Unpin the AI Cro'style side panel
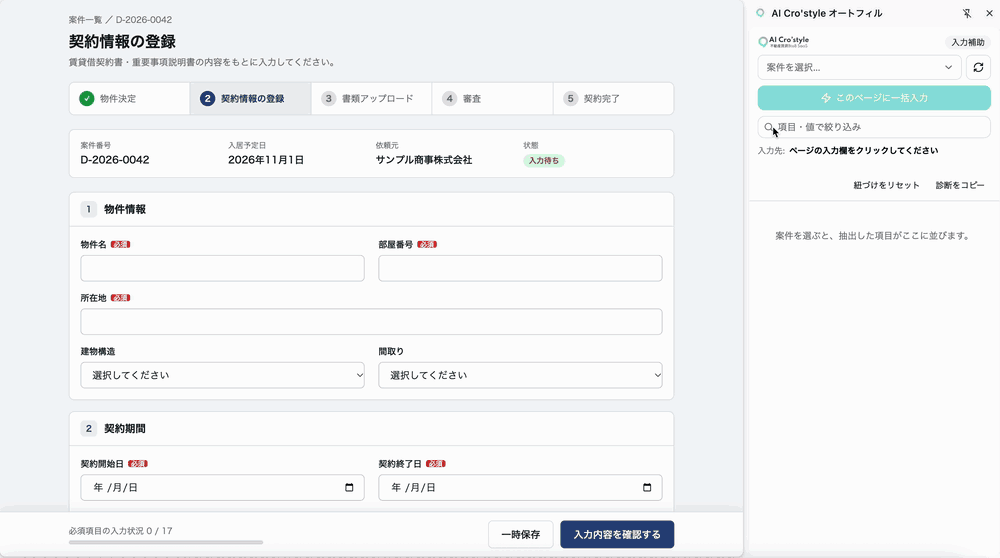This screenshot has width=1000, height=558. 967,13
